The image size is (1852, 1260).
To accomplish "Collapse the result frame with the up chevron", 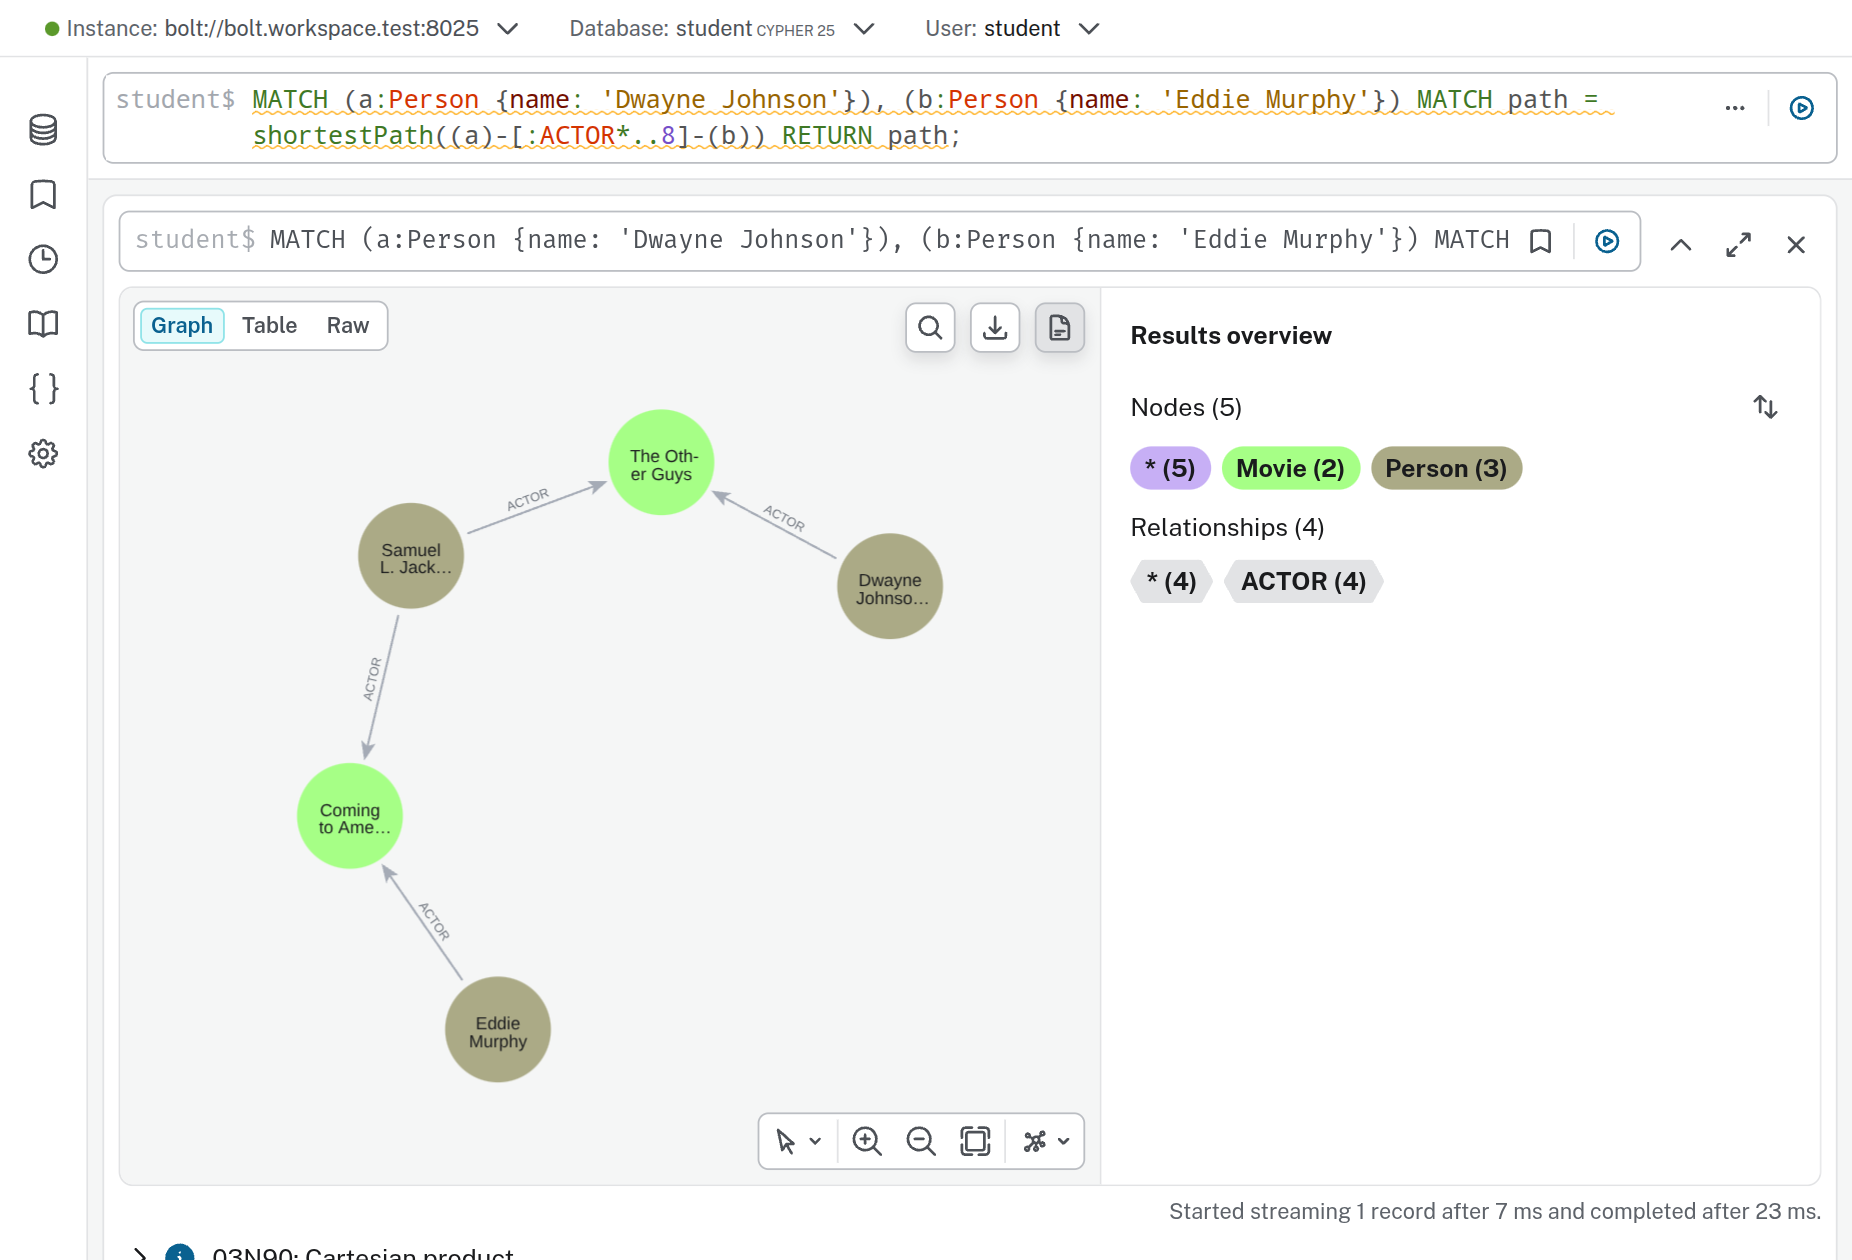I will pyautogui.click(x=1681, y=244).
